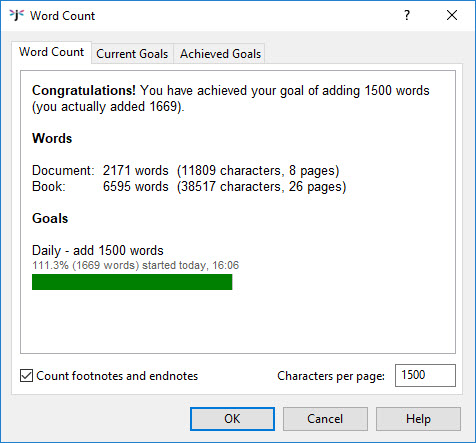Screen dimensions: 476x443
Task: Switch to the Current Goals tab
Action: pos(132,53)
